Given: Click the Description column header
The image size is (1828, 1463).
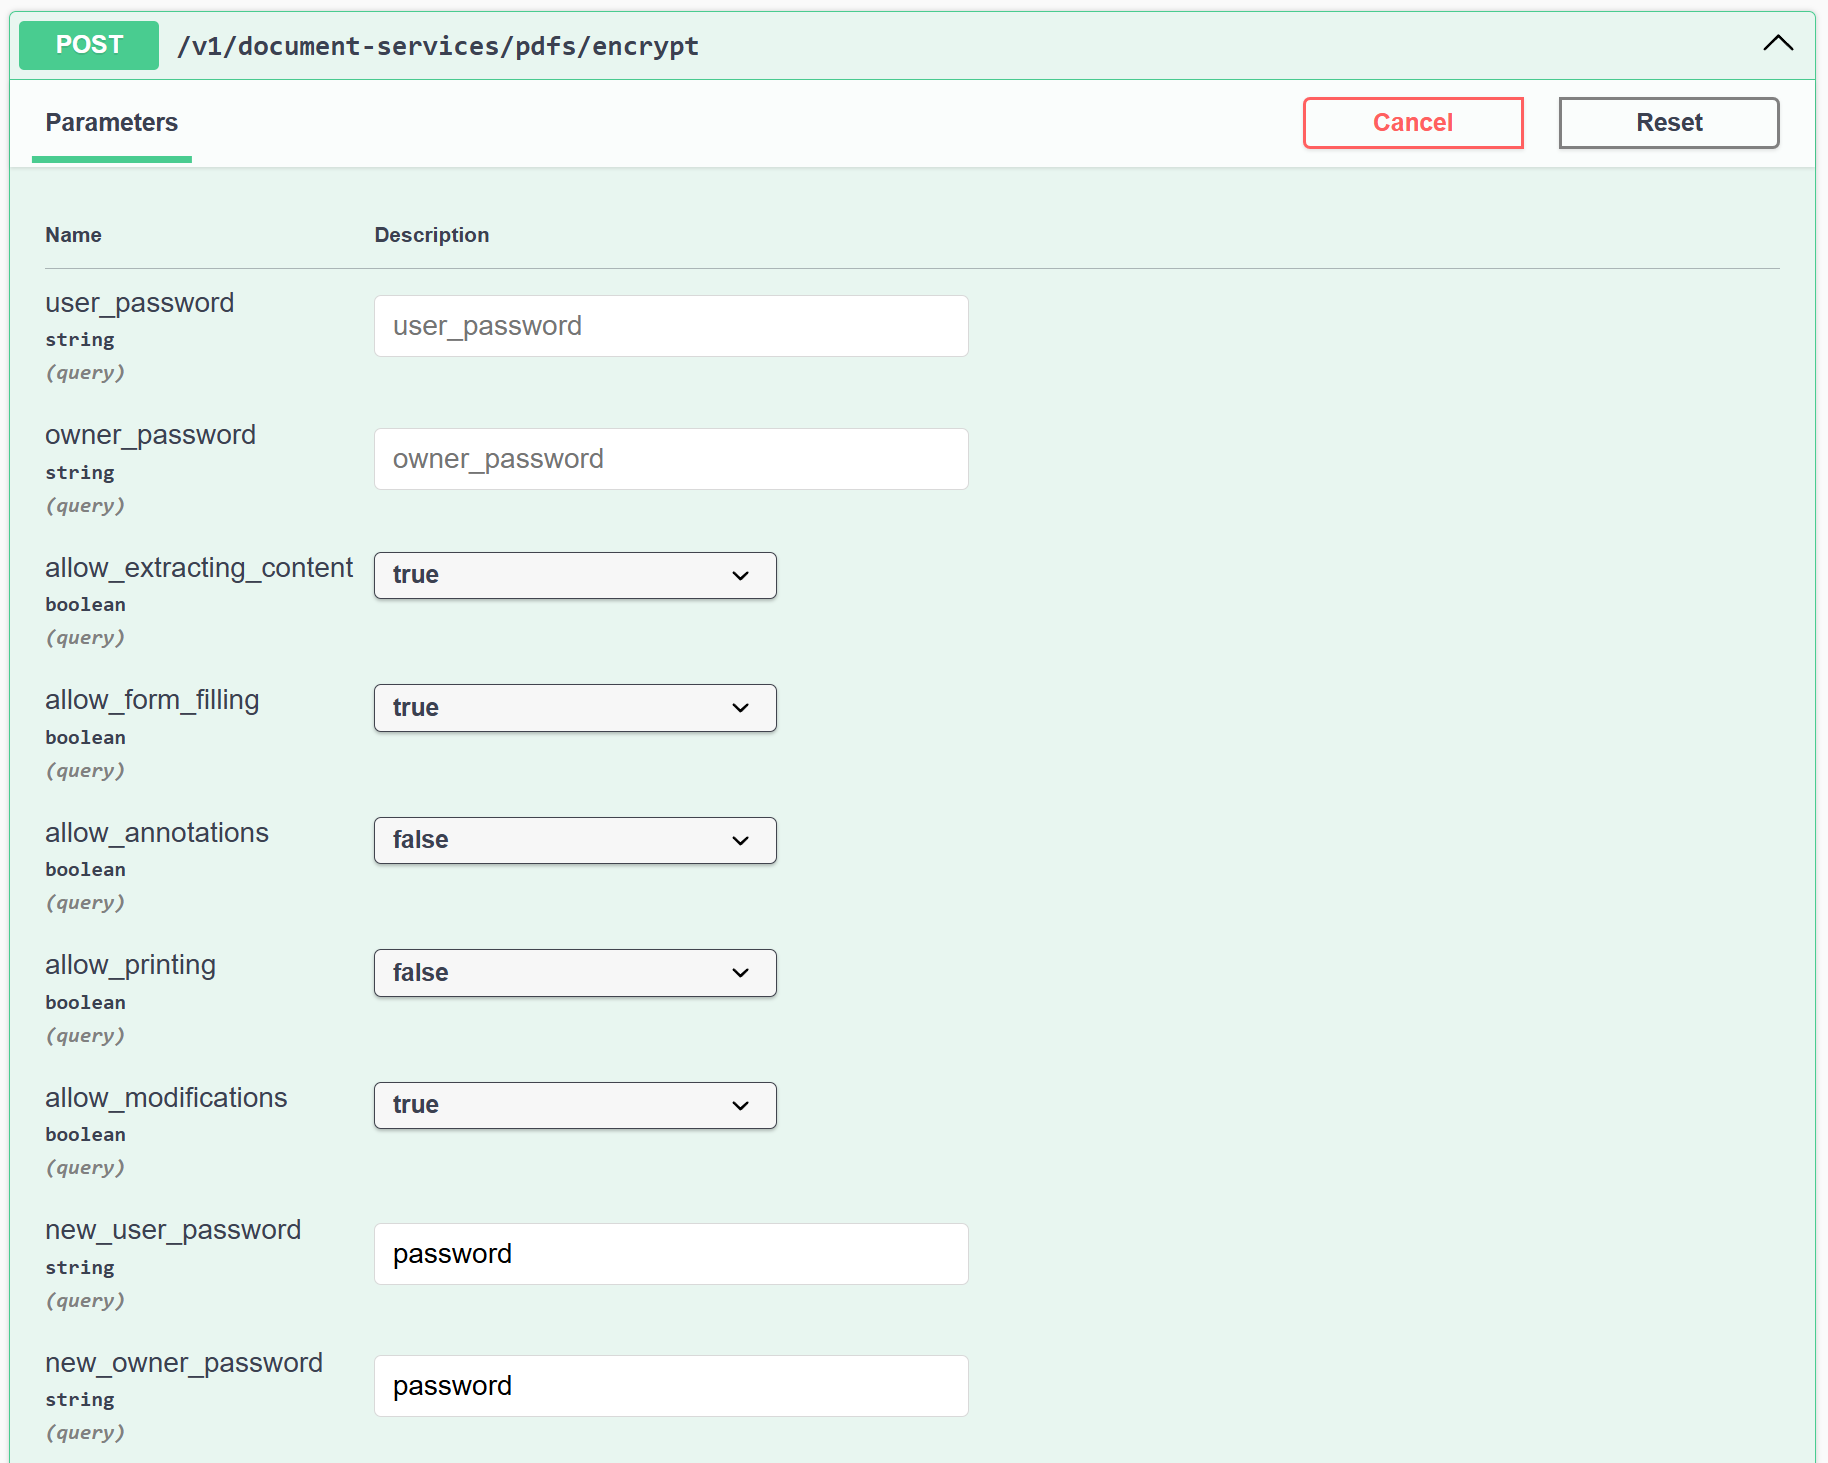Looking at the screenshot, I should coord(431,235).
